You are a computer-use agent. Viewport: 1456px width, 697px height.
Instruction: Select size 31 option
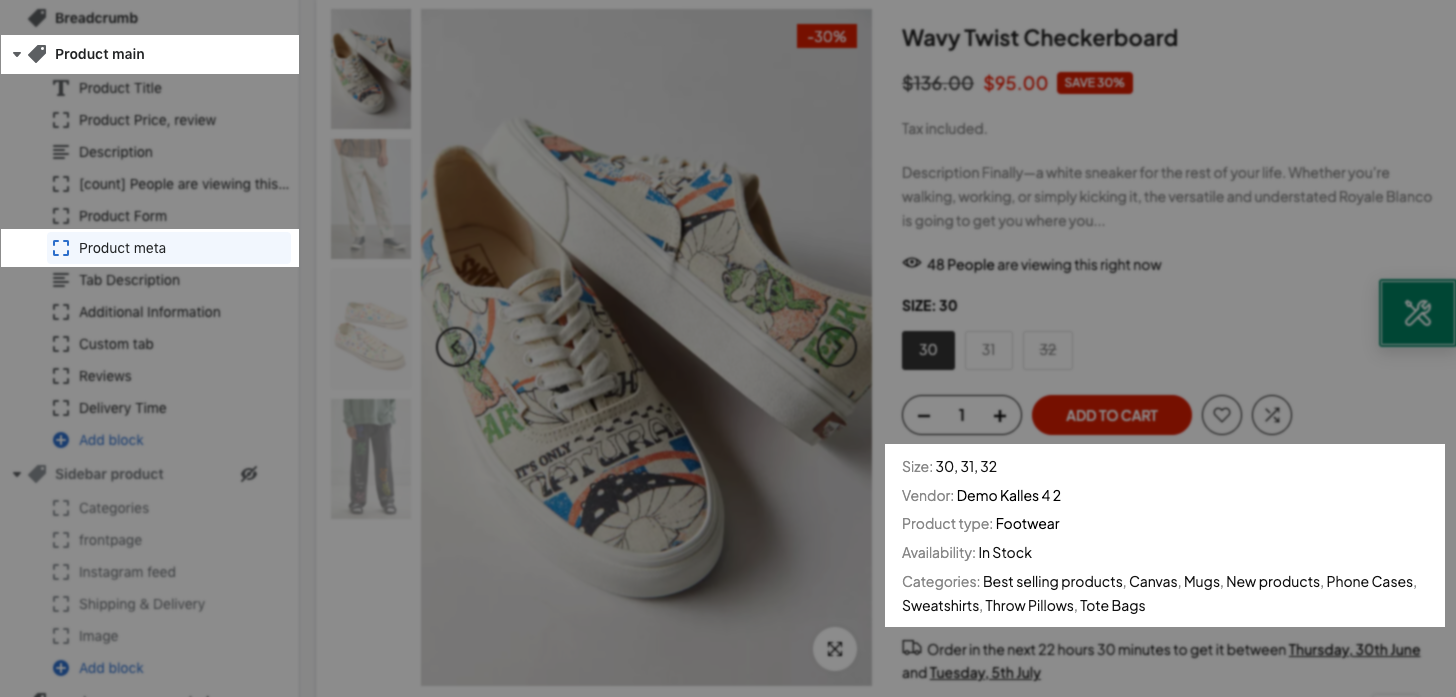pos(988,350)
